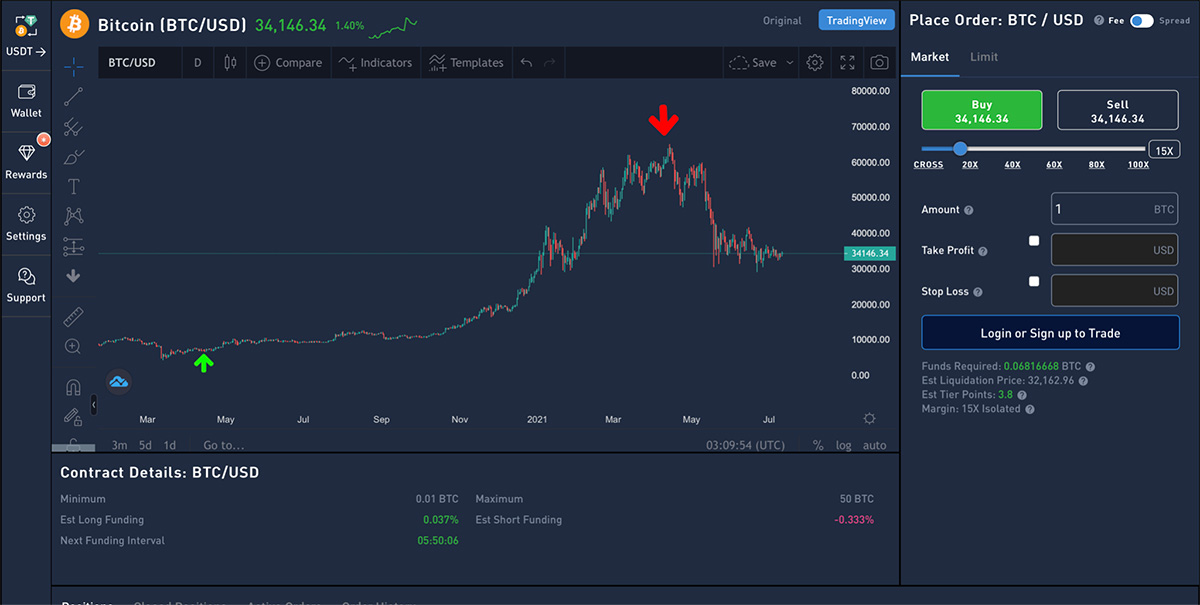Click the help icon next to Take Profit
Screen dimensions: 1200x605
(983, 251)
